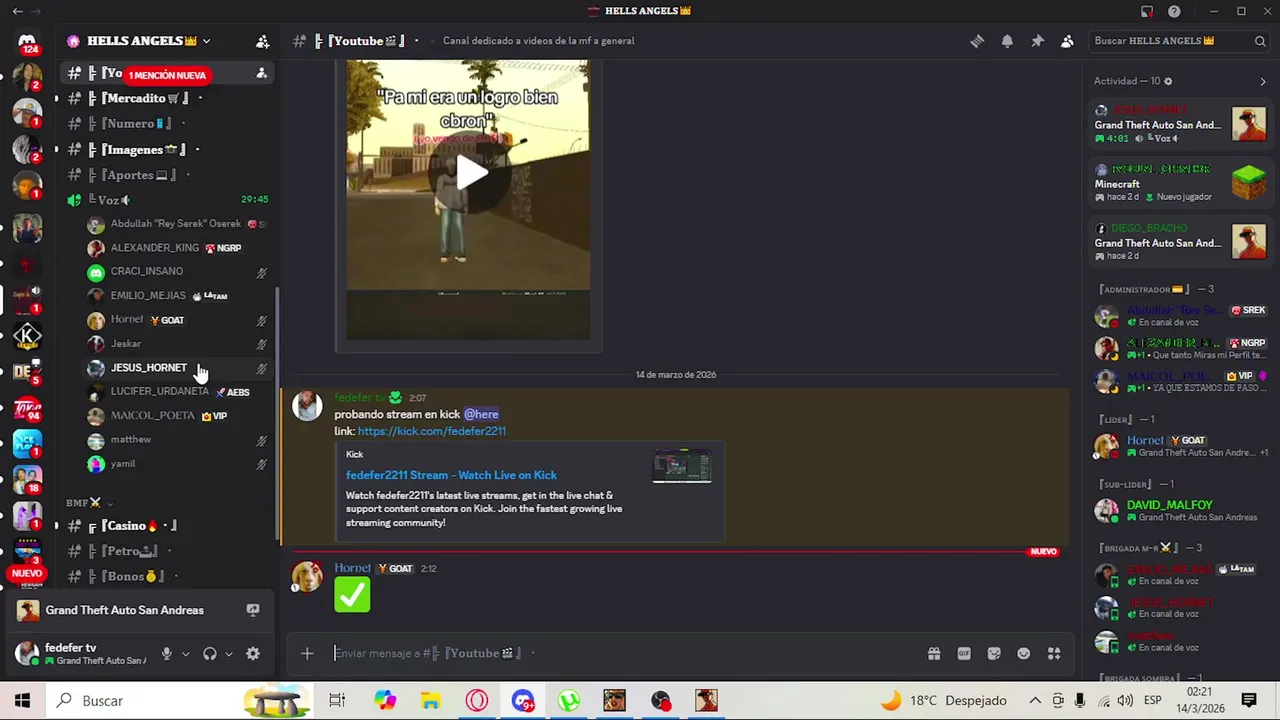Open the inbox icon in title bar
The height and width of the screenshot is (720, 1280).
(x=1147, y=11)
